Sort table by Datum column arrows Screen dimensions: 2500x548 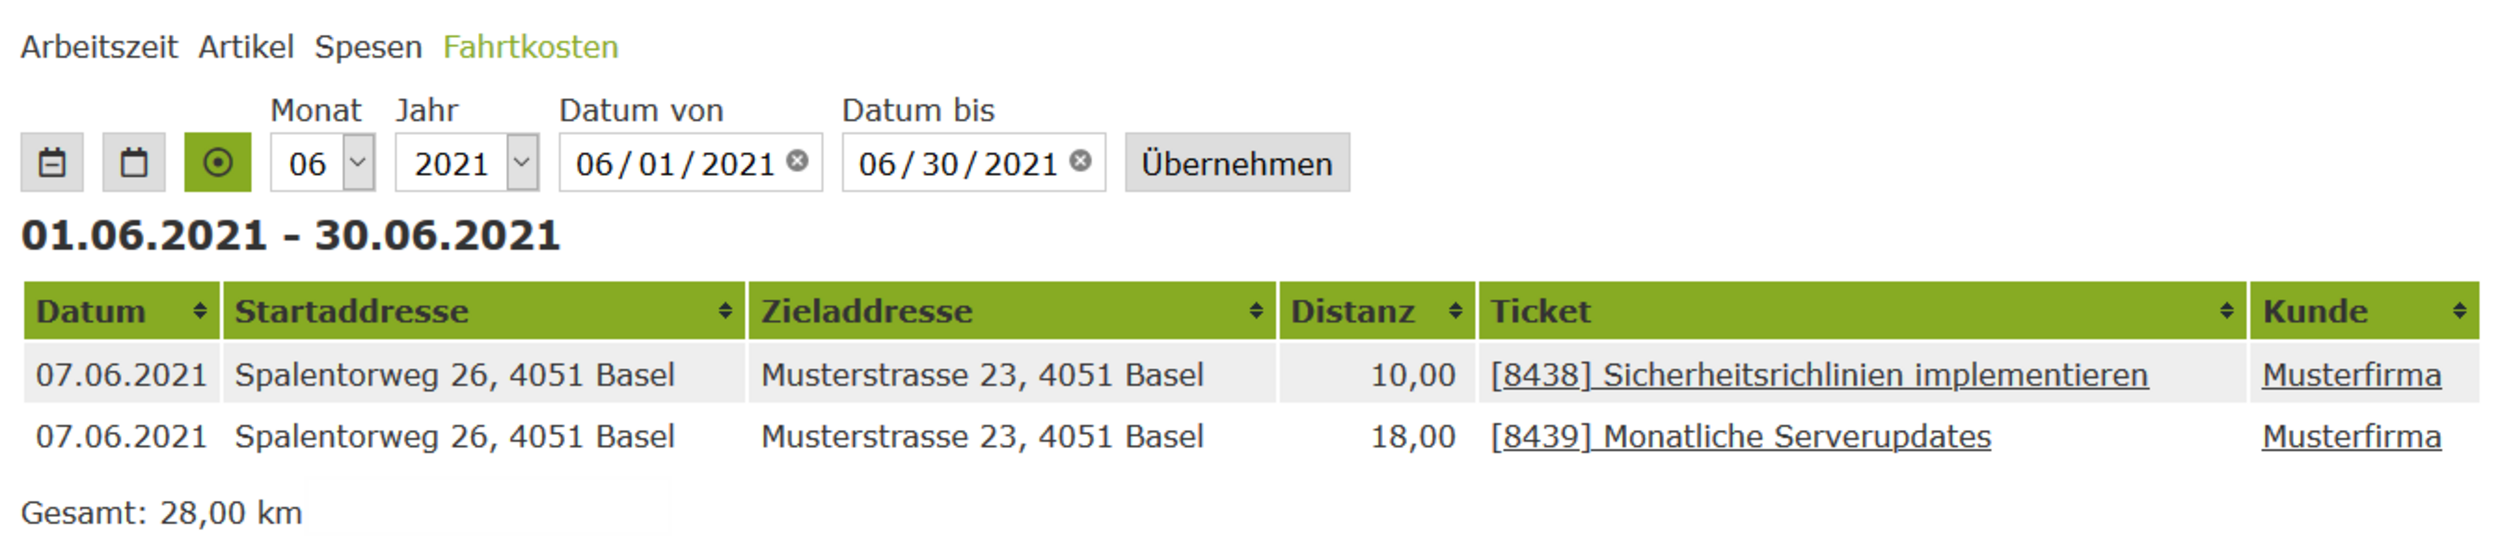click(200, 311)
